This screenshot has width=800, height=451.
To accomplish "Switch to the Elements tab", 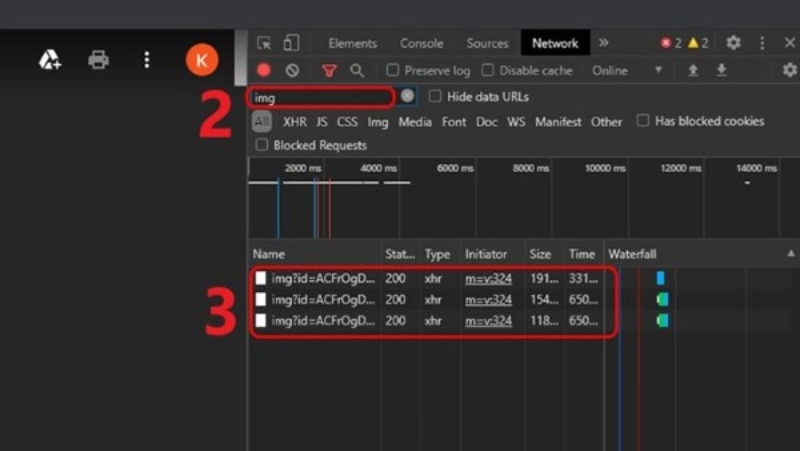I will (353, 43).
